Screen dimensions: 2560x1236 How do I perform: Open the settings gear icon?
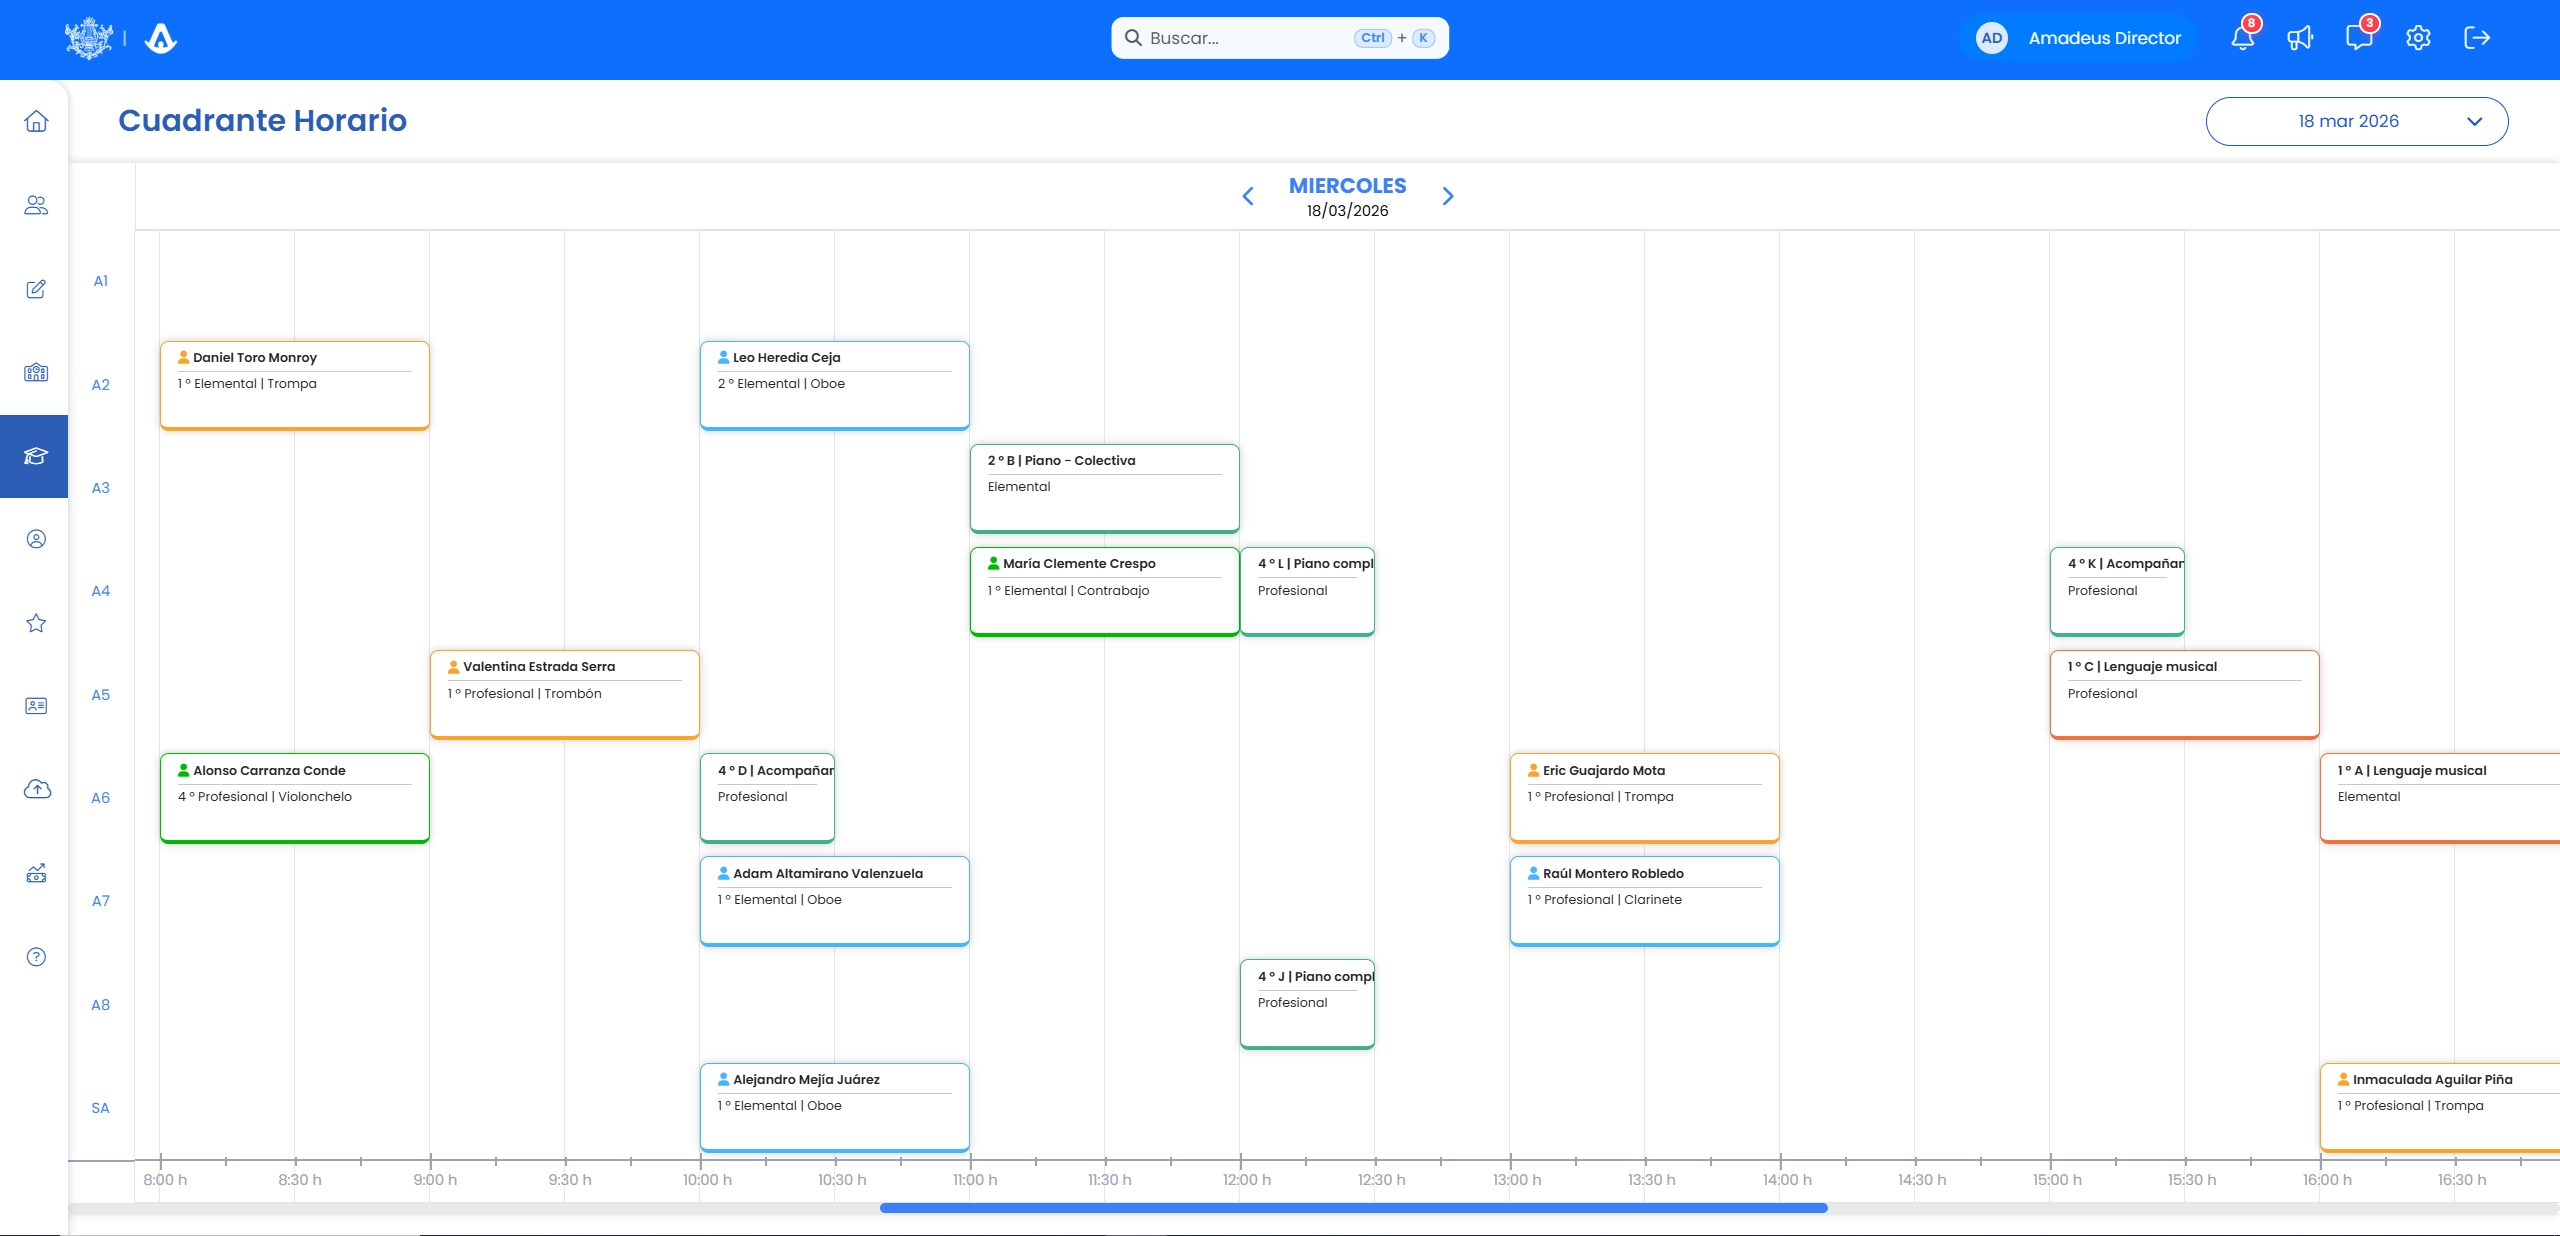click(2418, 38)
